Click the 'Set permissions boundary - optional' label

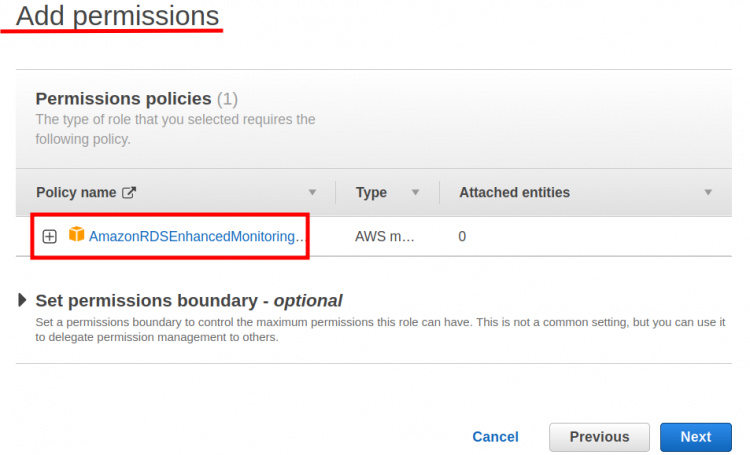[188, 300]
